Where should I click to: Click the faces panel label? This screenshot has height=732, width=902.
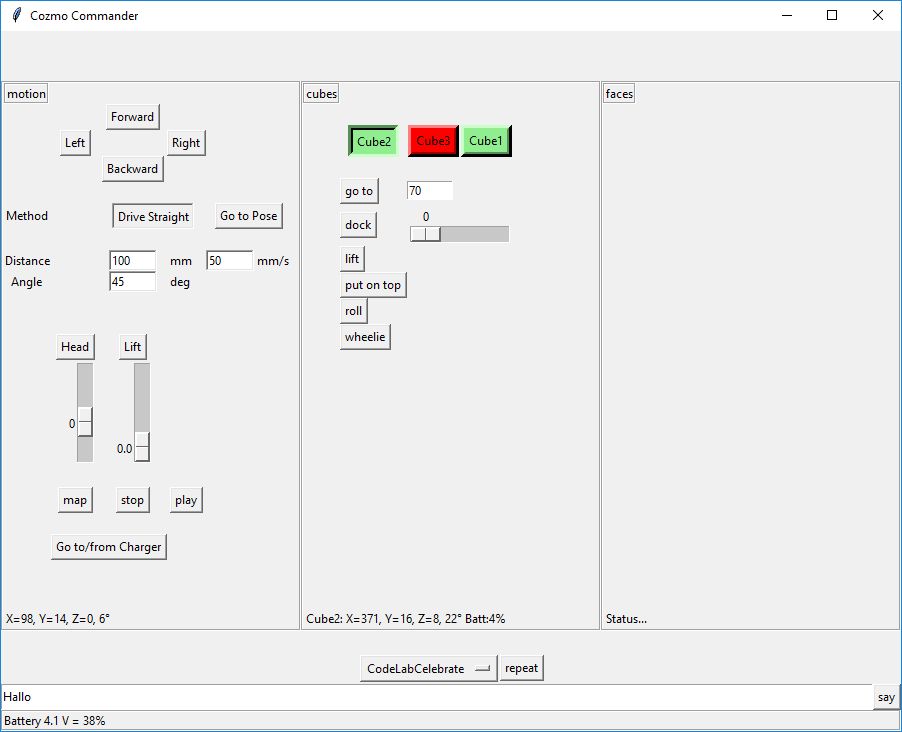click(x=619, y=94)
